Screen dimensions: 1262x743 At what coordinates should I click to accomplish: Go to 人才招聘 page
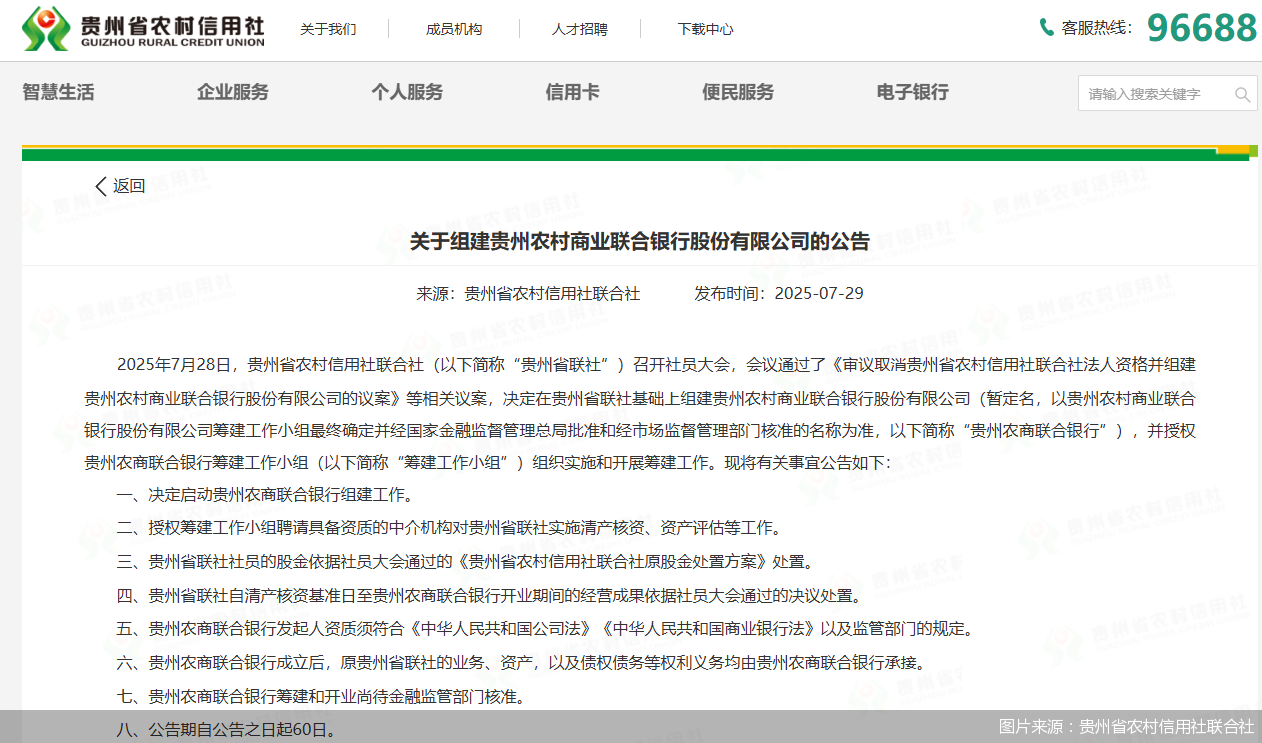pyautogui.click(x=580, y=29)
